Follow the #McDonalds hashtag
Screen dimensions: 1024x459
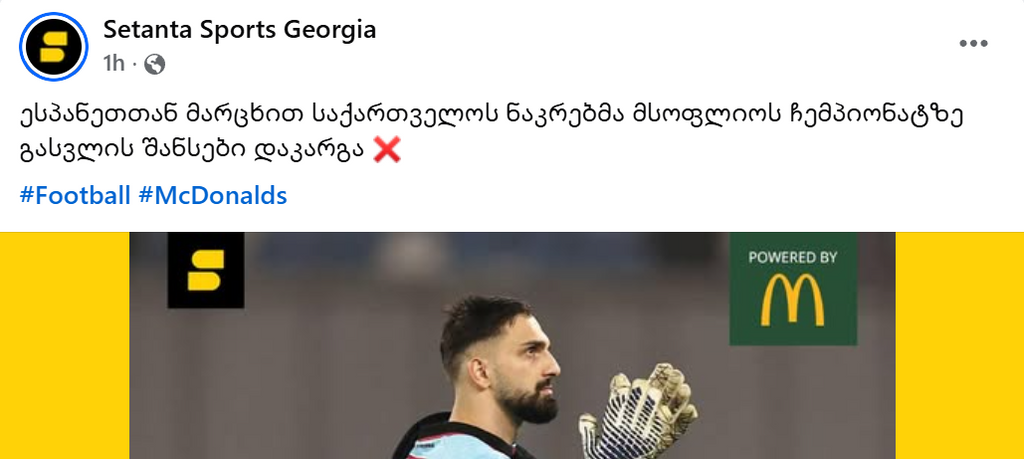click(x=213, y=195)
